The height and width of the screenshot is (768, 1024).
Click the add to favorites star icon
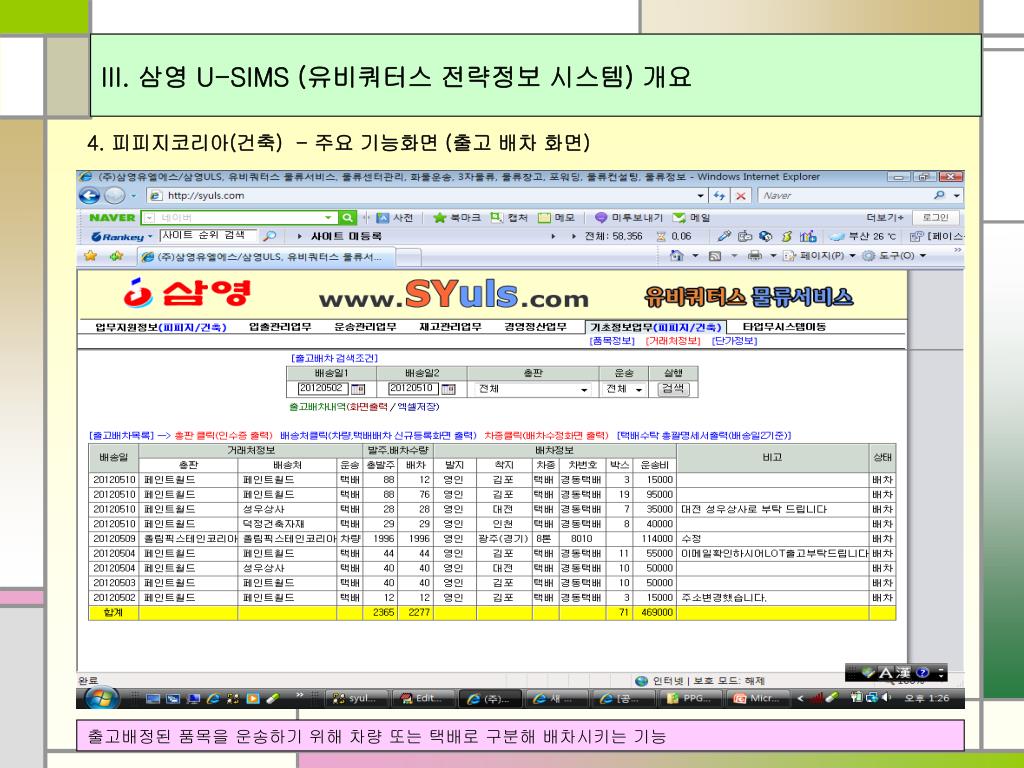tap(116, 256)
